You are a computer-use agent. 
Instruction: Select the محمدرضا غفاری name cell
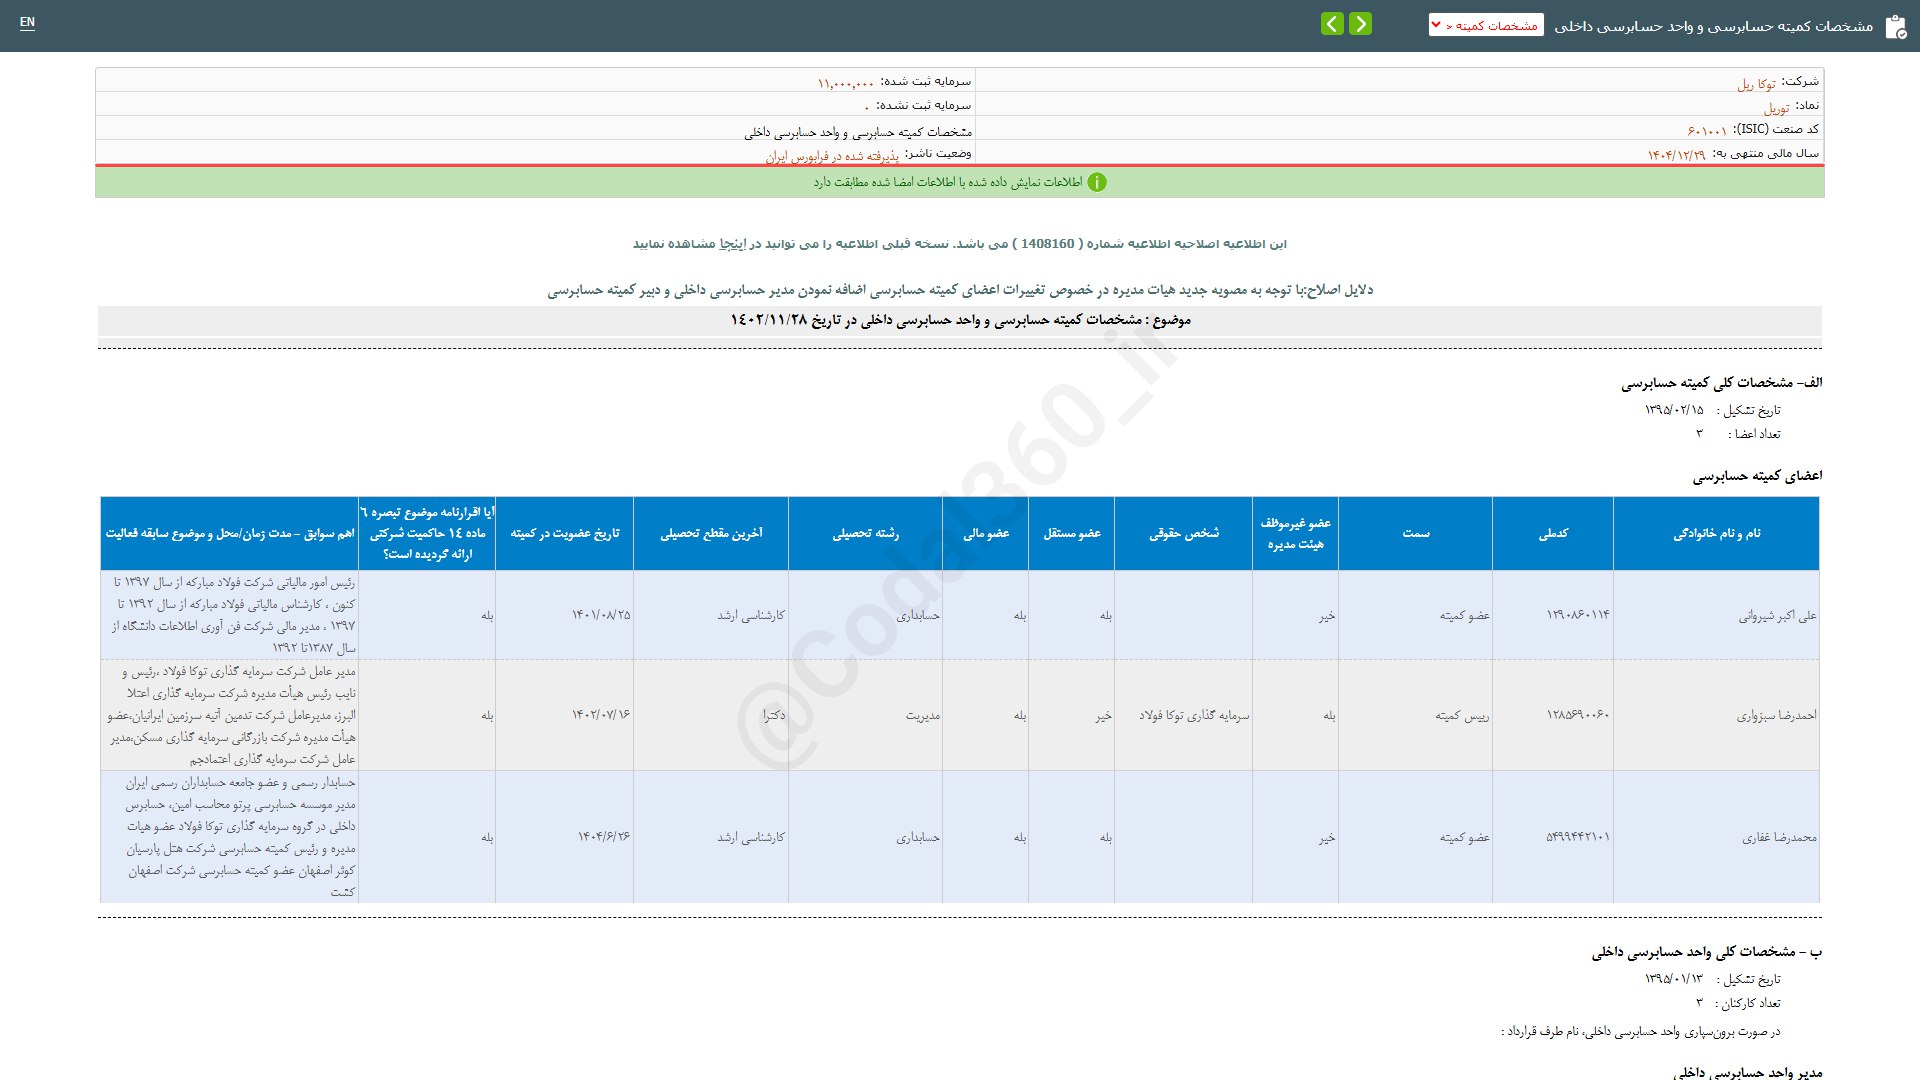point(1779,837)
